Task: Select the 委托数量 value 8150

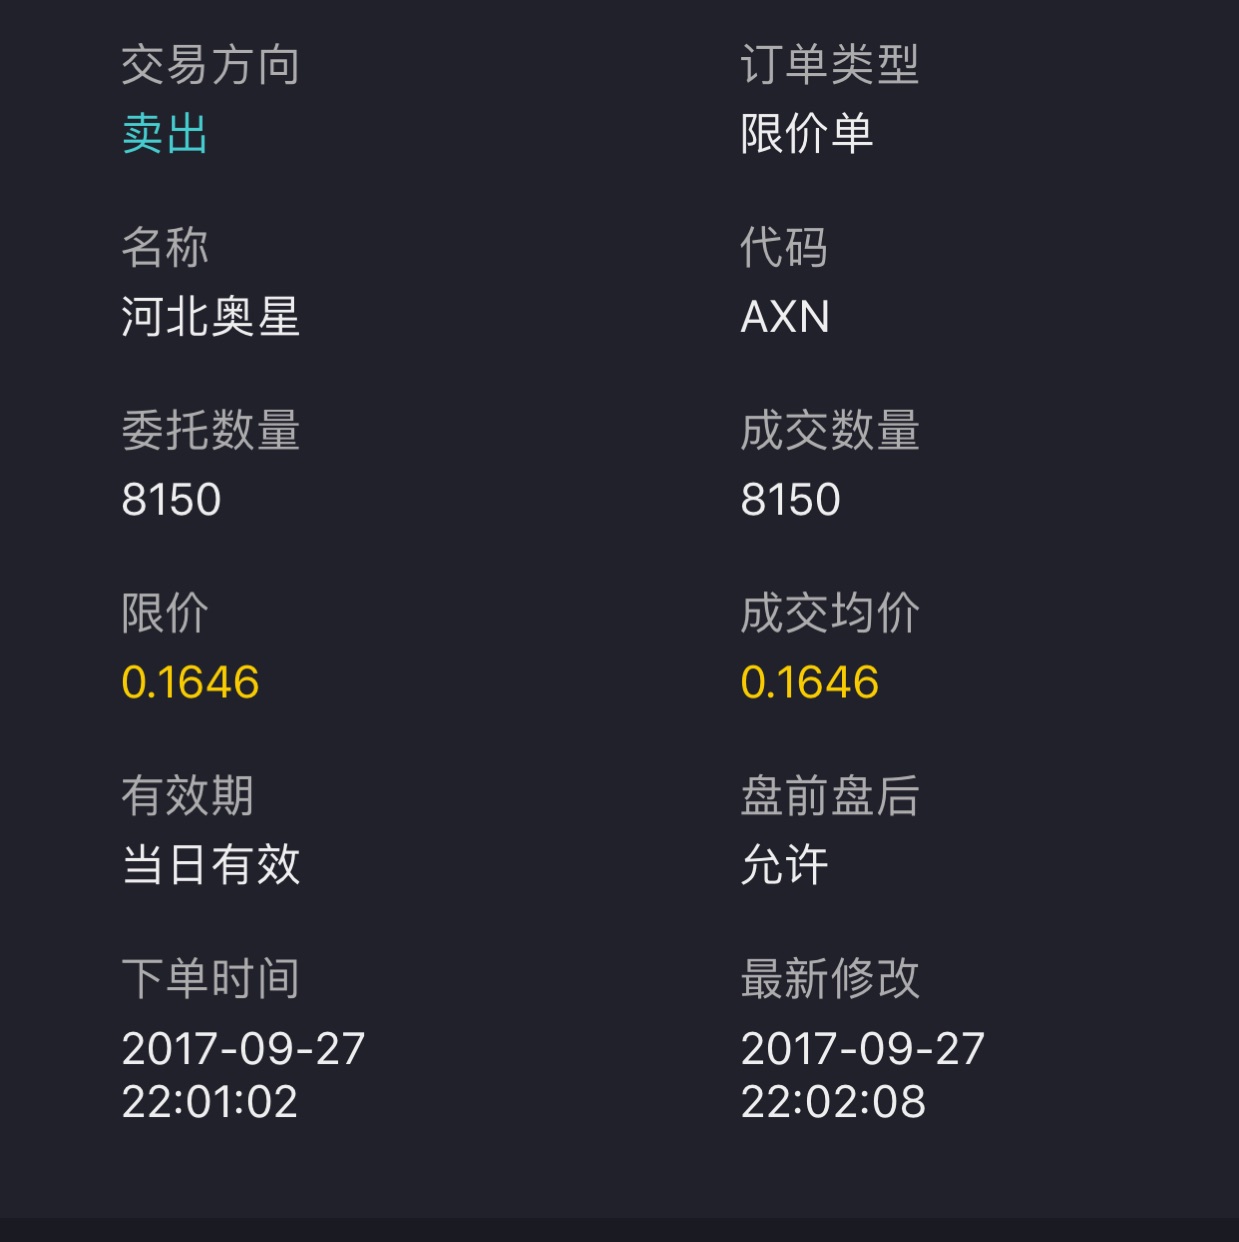Action: click(x=171, y=500)
